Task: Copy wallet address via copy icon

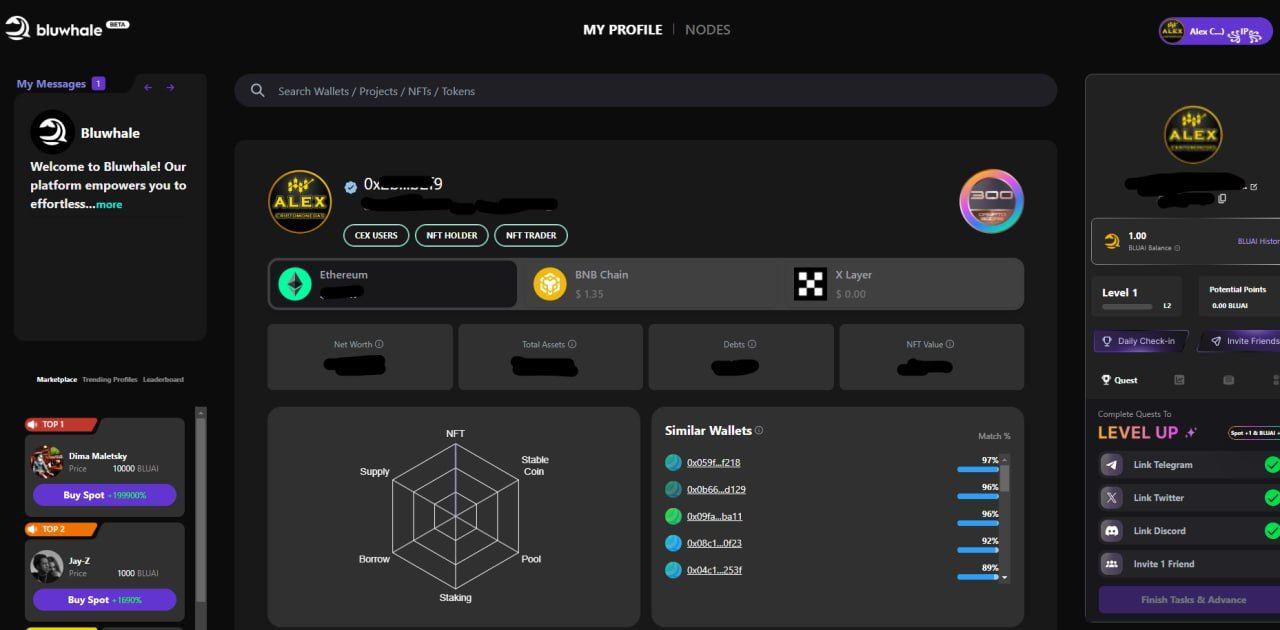Action: coord(1221,199)
